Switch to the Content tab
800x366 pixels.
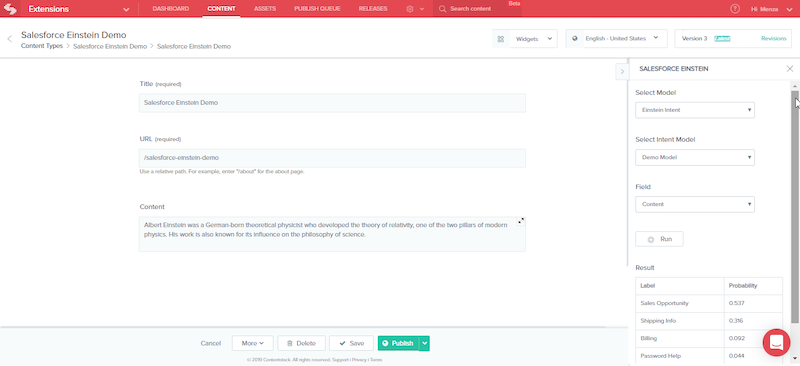tap(221, 9)
